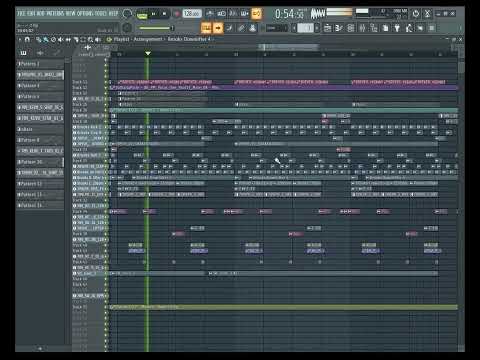
Task: Open the EDIT menu
Action: [x=31, y=14]
